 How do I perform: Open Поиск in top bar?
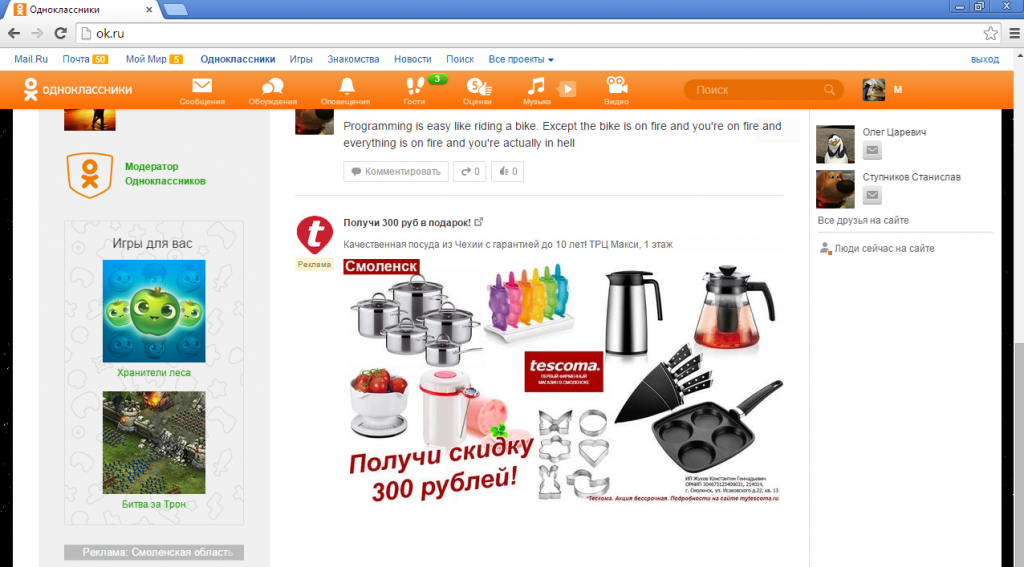[460, 59]
